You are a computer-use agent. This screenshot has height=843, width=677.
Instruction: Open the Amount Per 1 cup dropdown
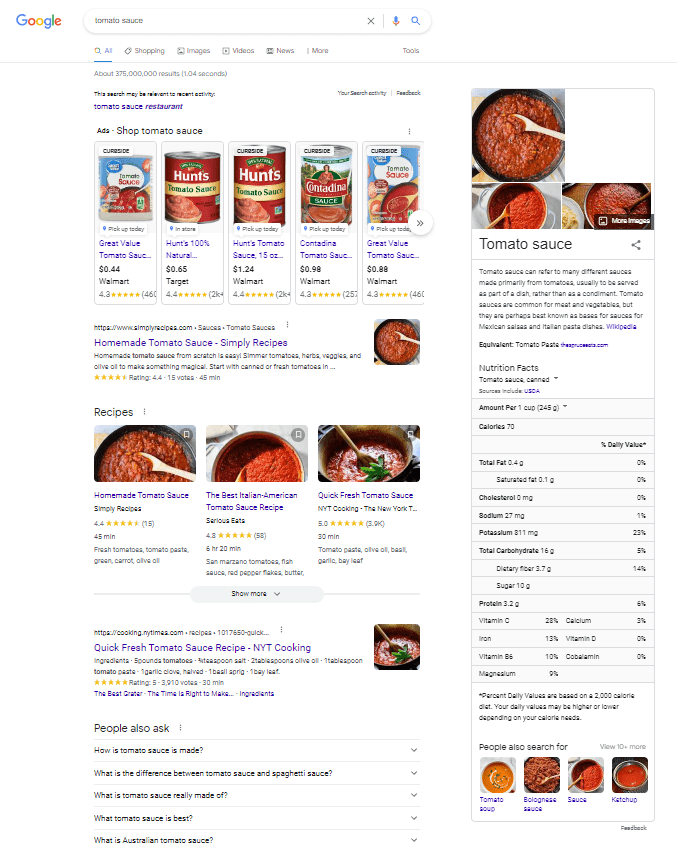[565, 407]
